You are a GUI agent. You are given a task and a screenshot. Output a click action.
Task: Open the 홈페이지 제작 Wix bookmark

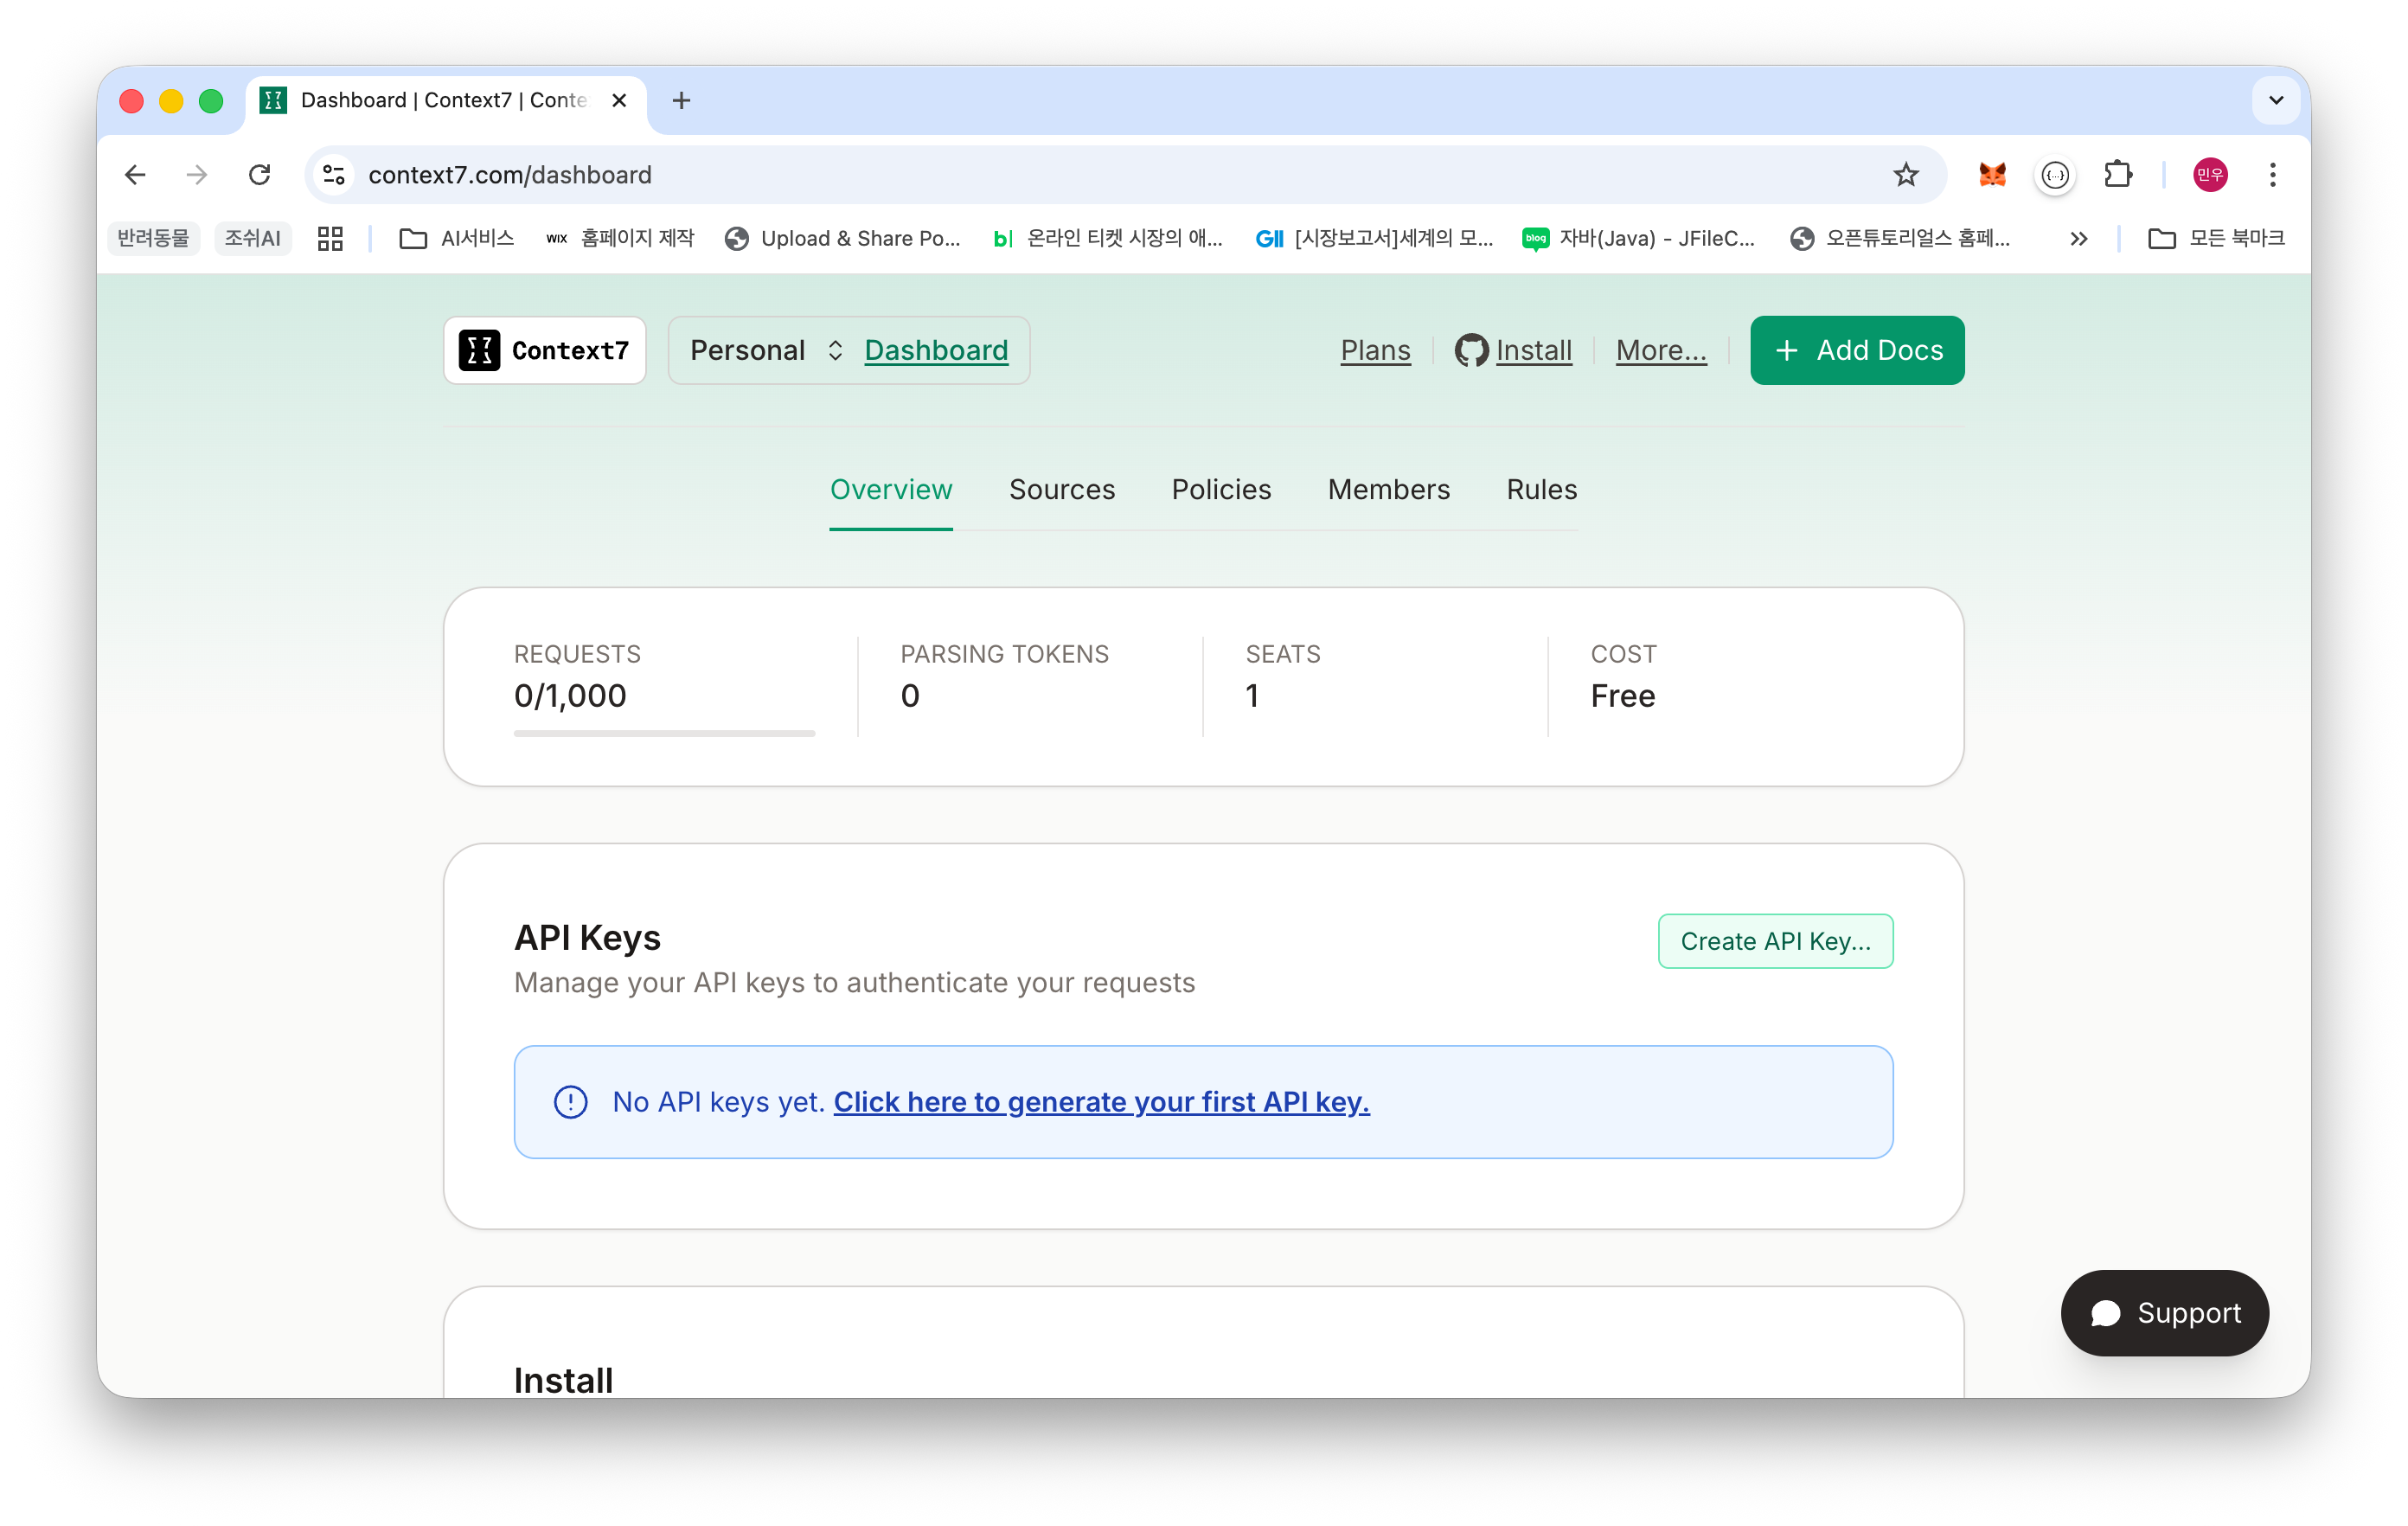click(620, 238)
